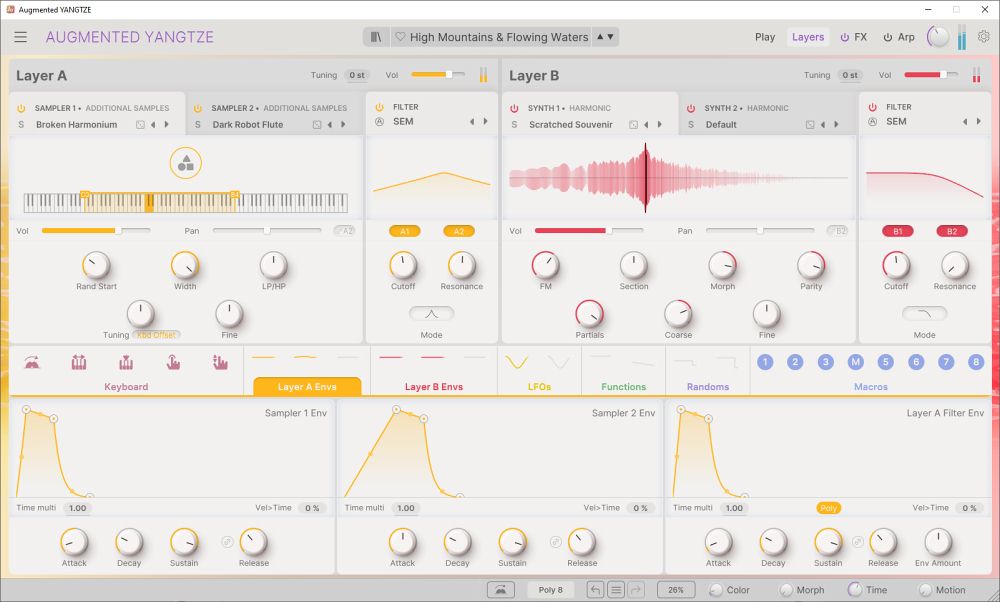Select the third Keyboard modulation icon
1000x602 pixels.
click(126, 363)
